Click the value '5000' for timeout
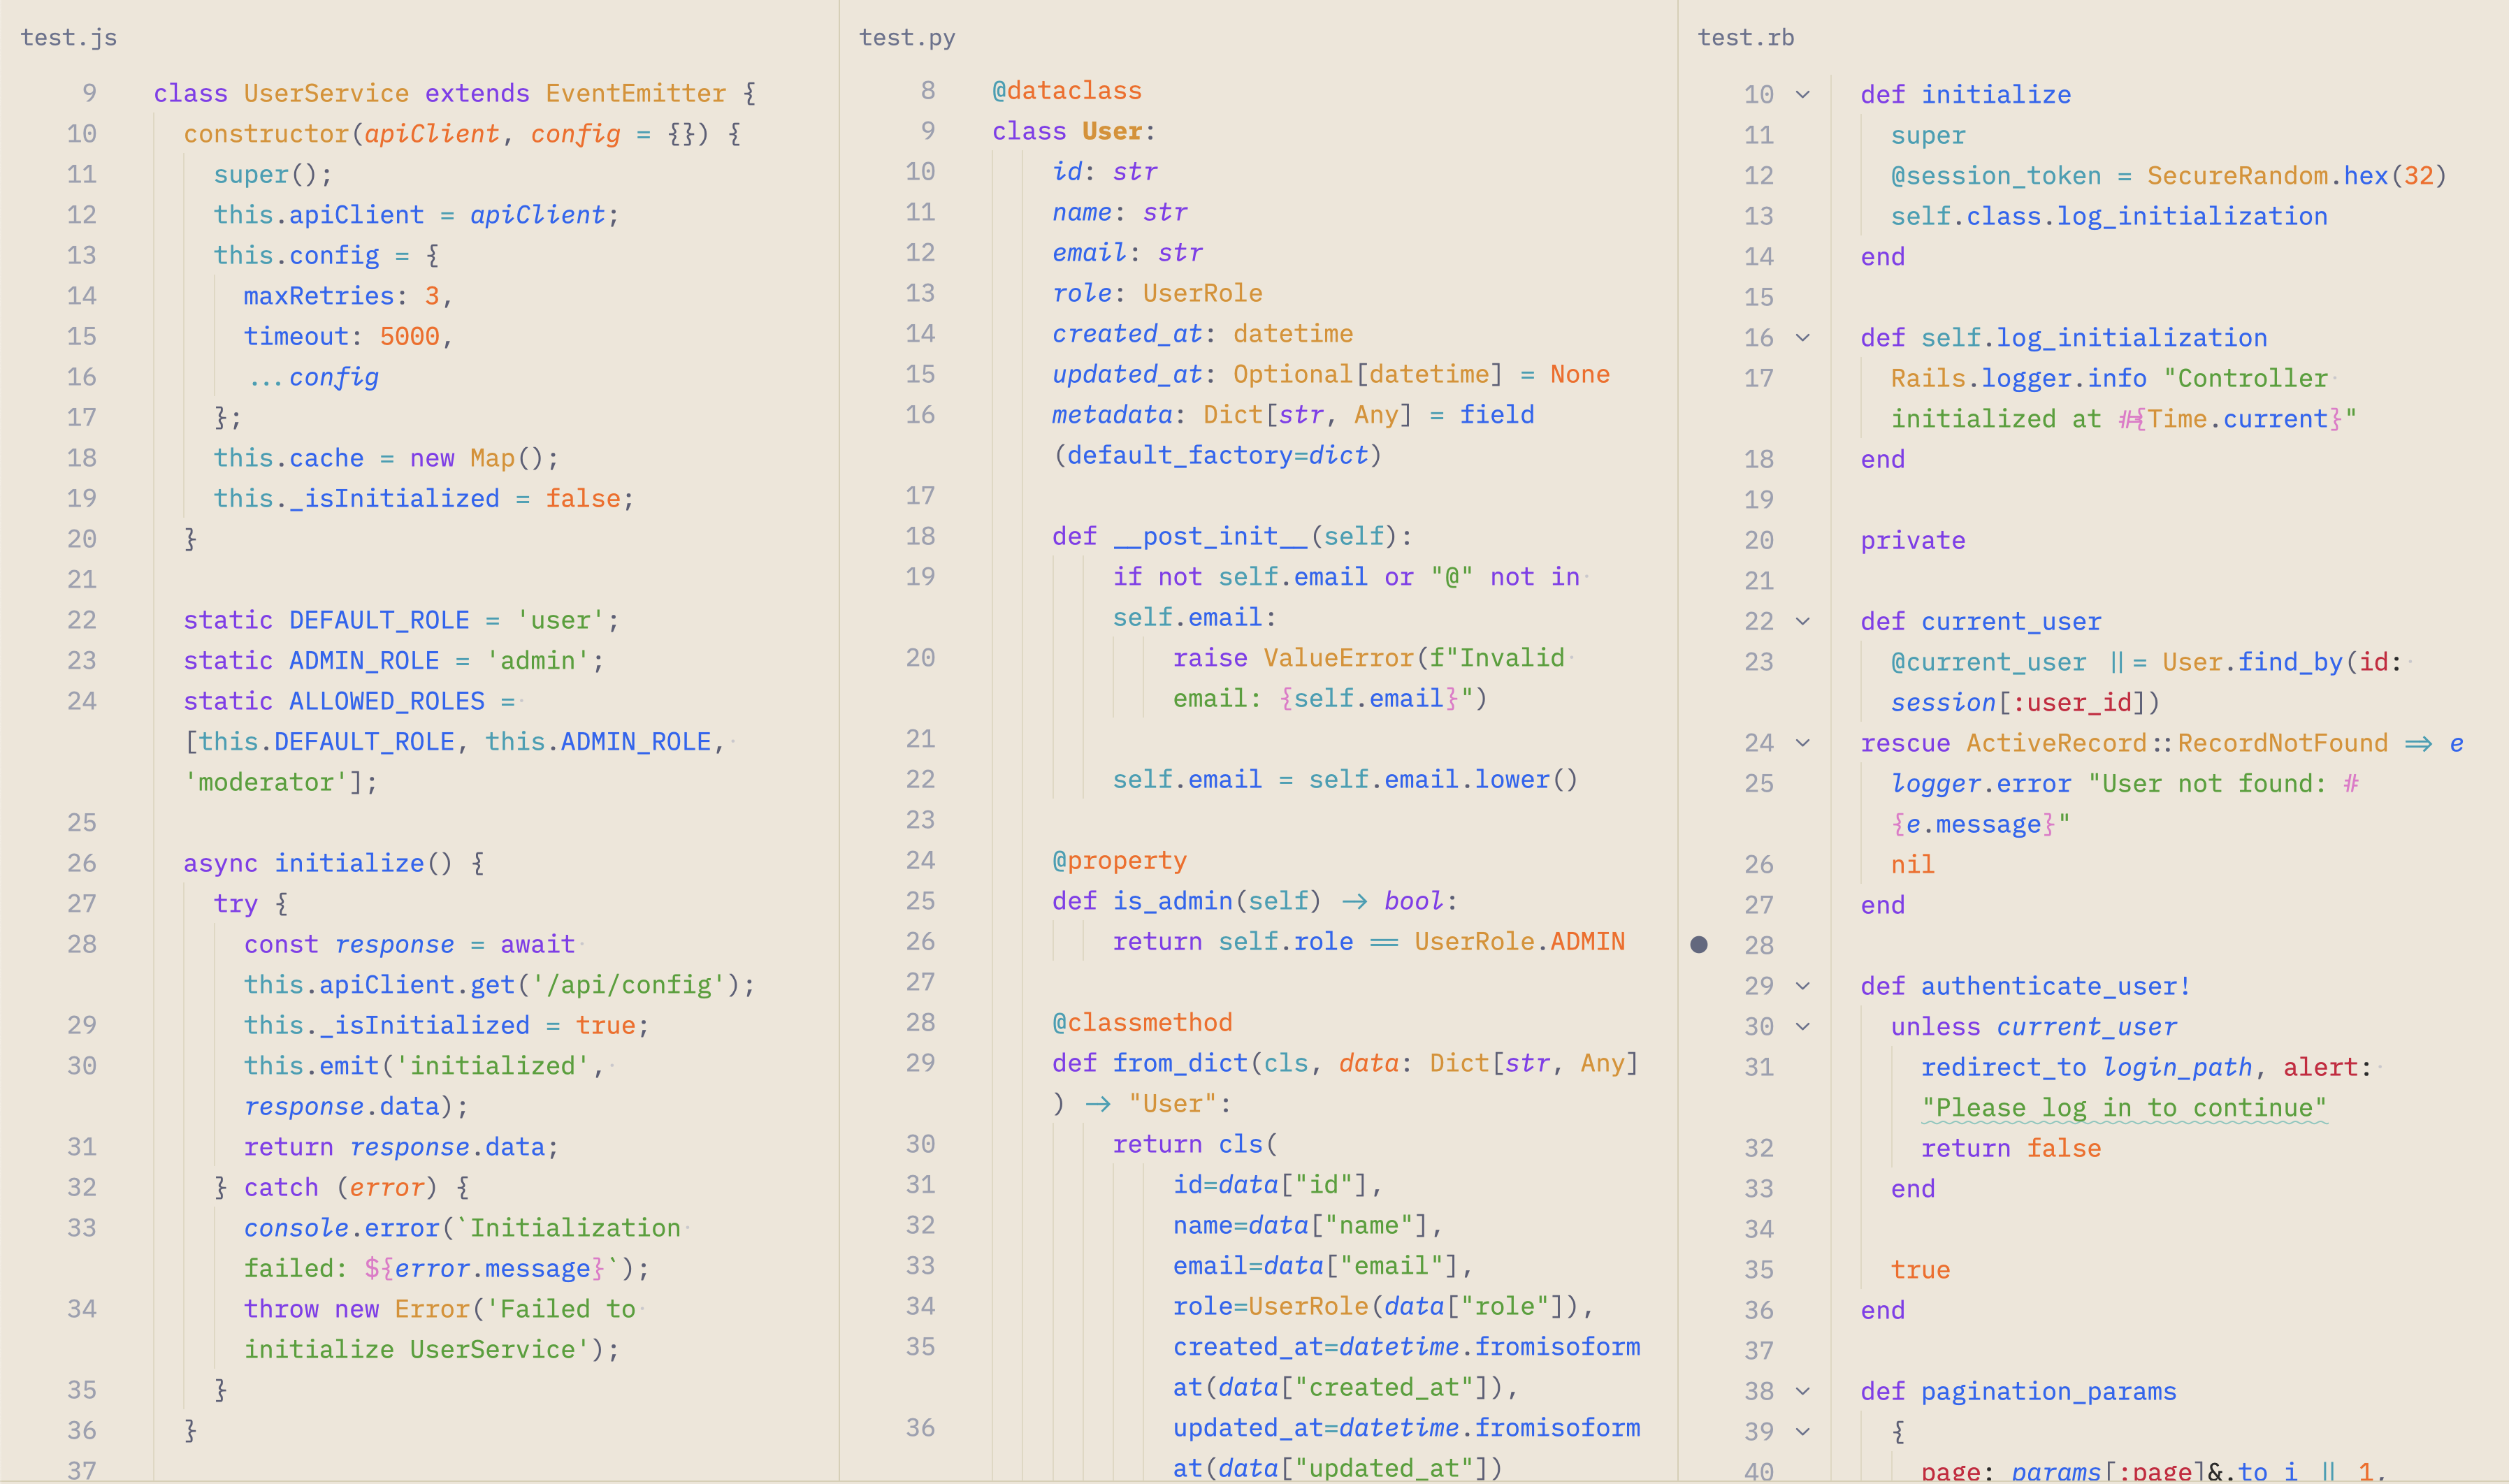Viewport: 2509px width, 1484px height. [x=410, y=337]
